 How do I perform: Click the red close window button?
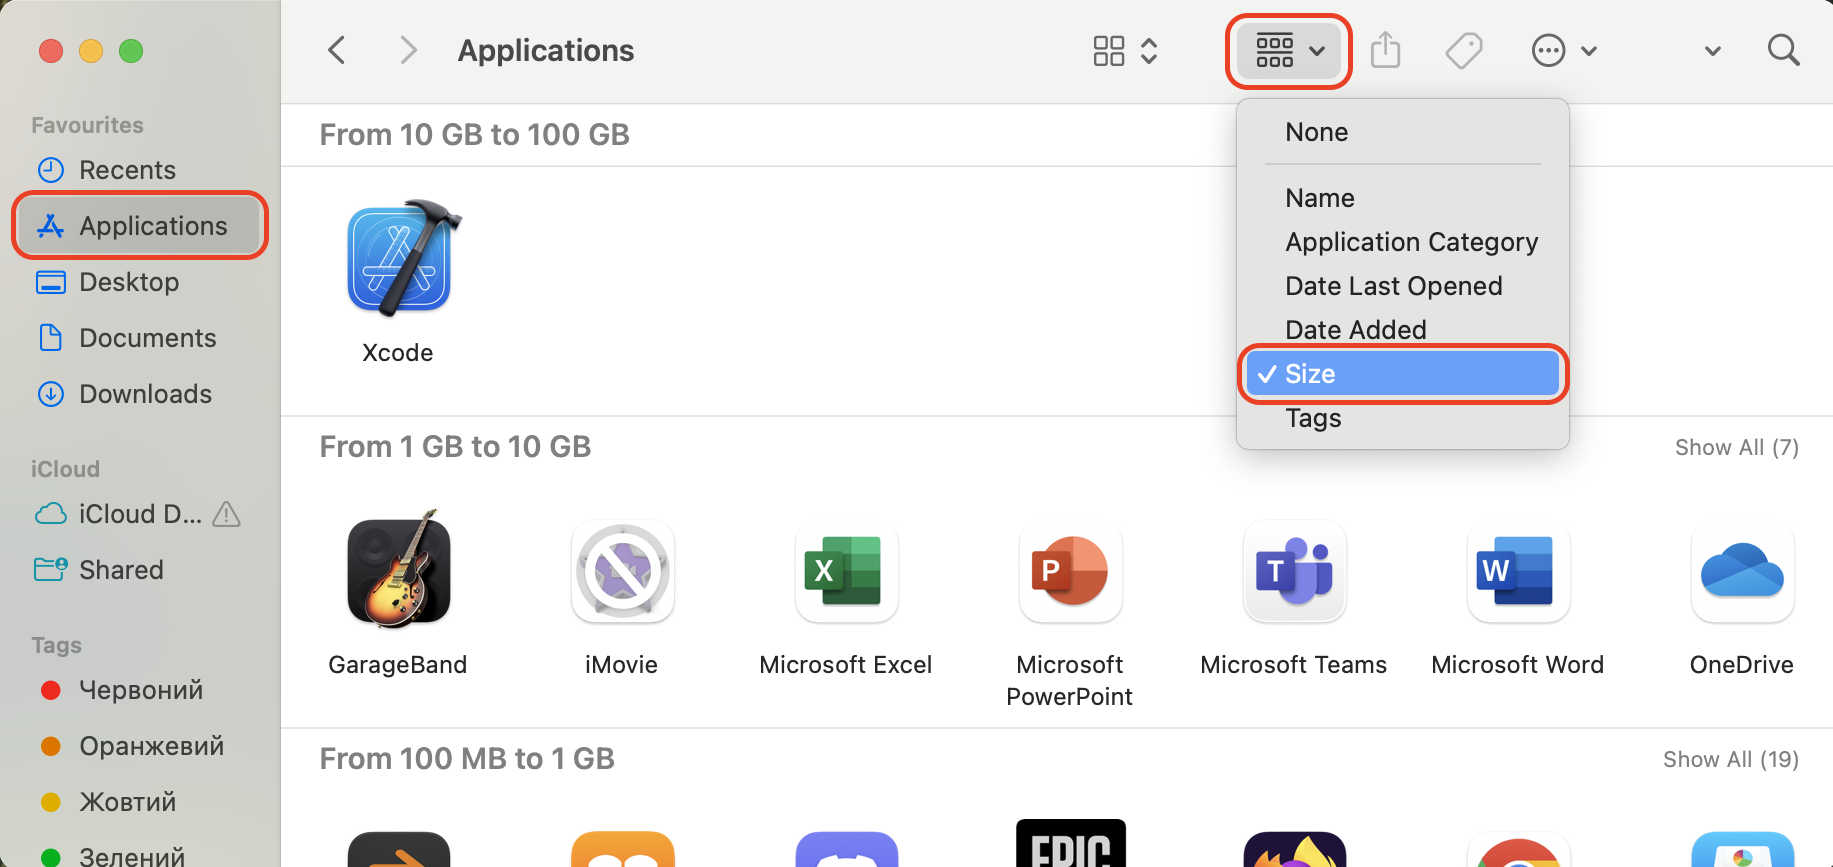(51, 51)
